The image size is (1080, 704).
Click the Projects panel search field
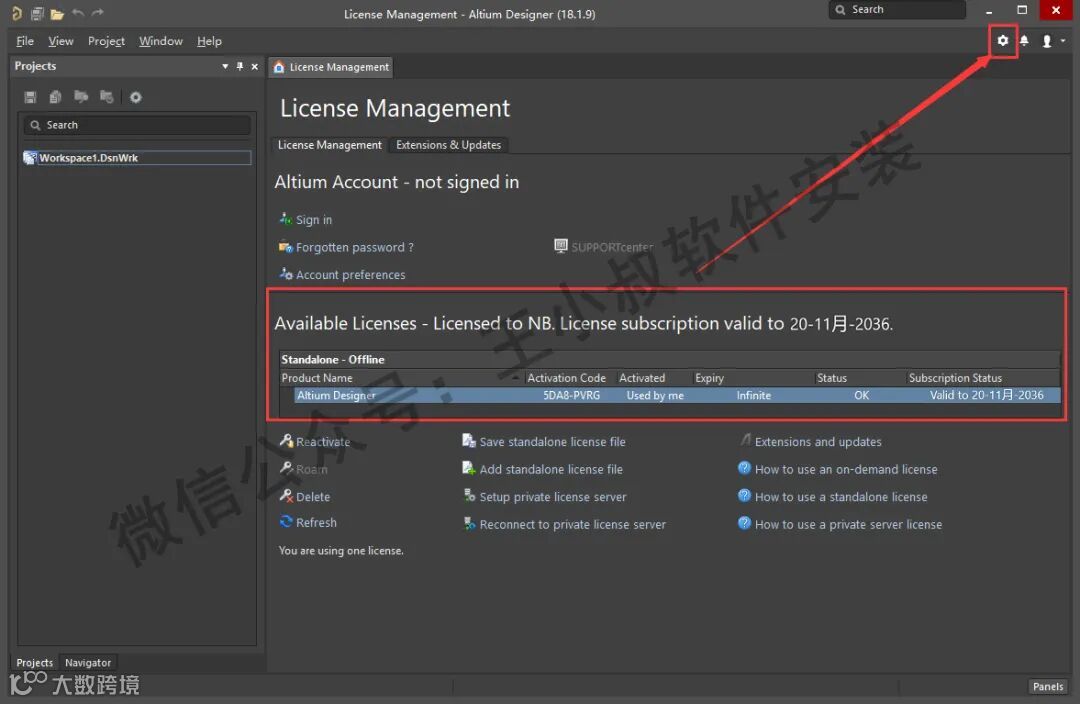click(x=137, y=125)
